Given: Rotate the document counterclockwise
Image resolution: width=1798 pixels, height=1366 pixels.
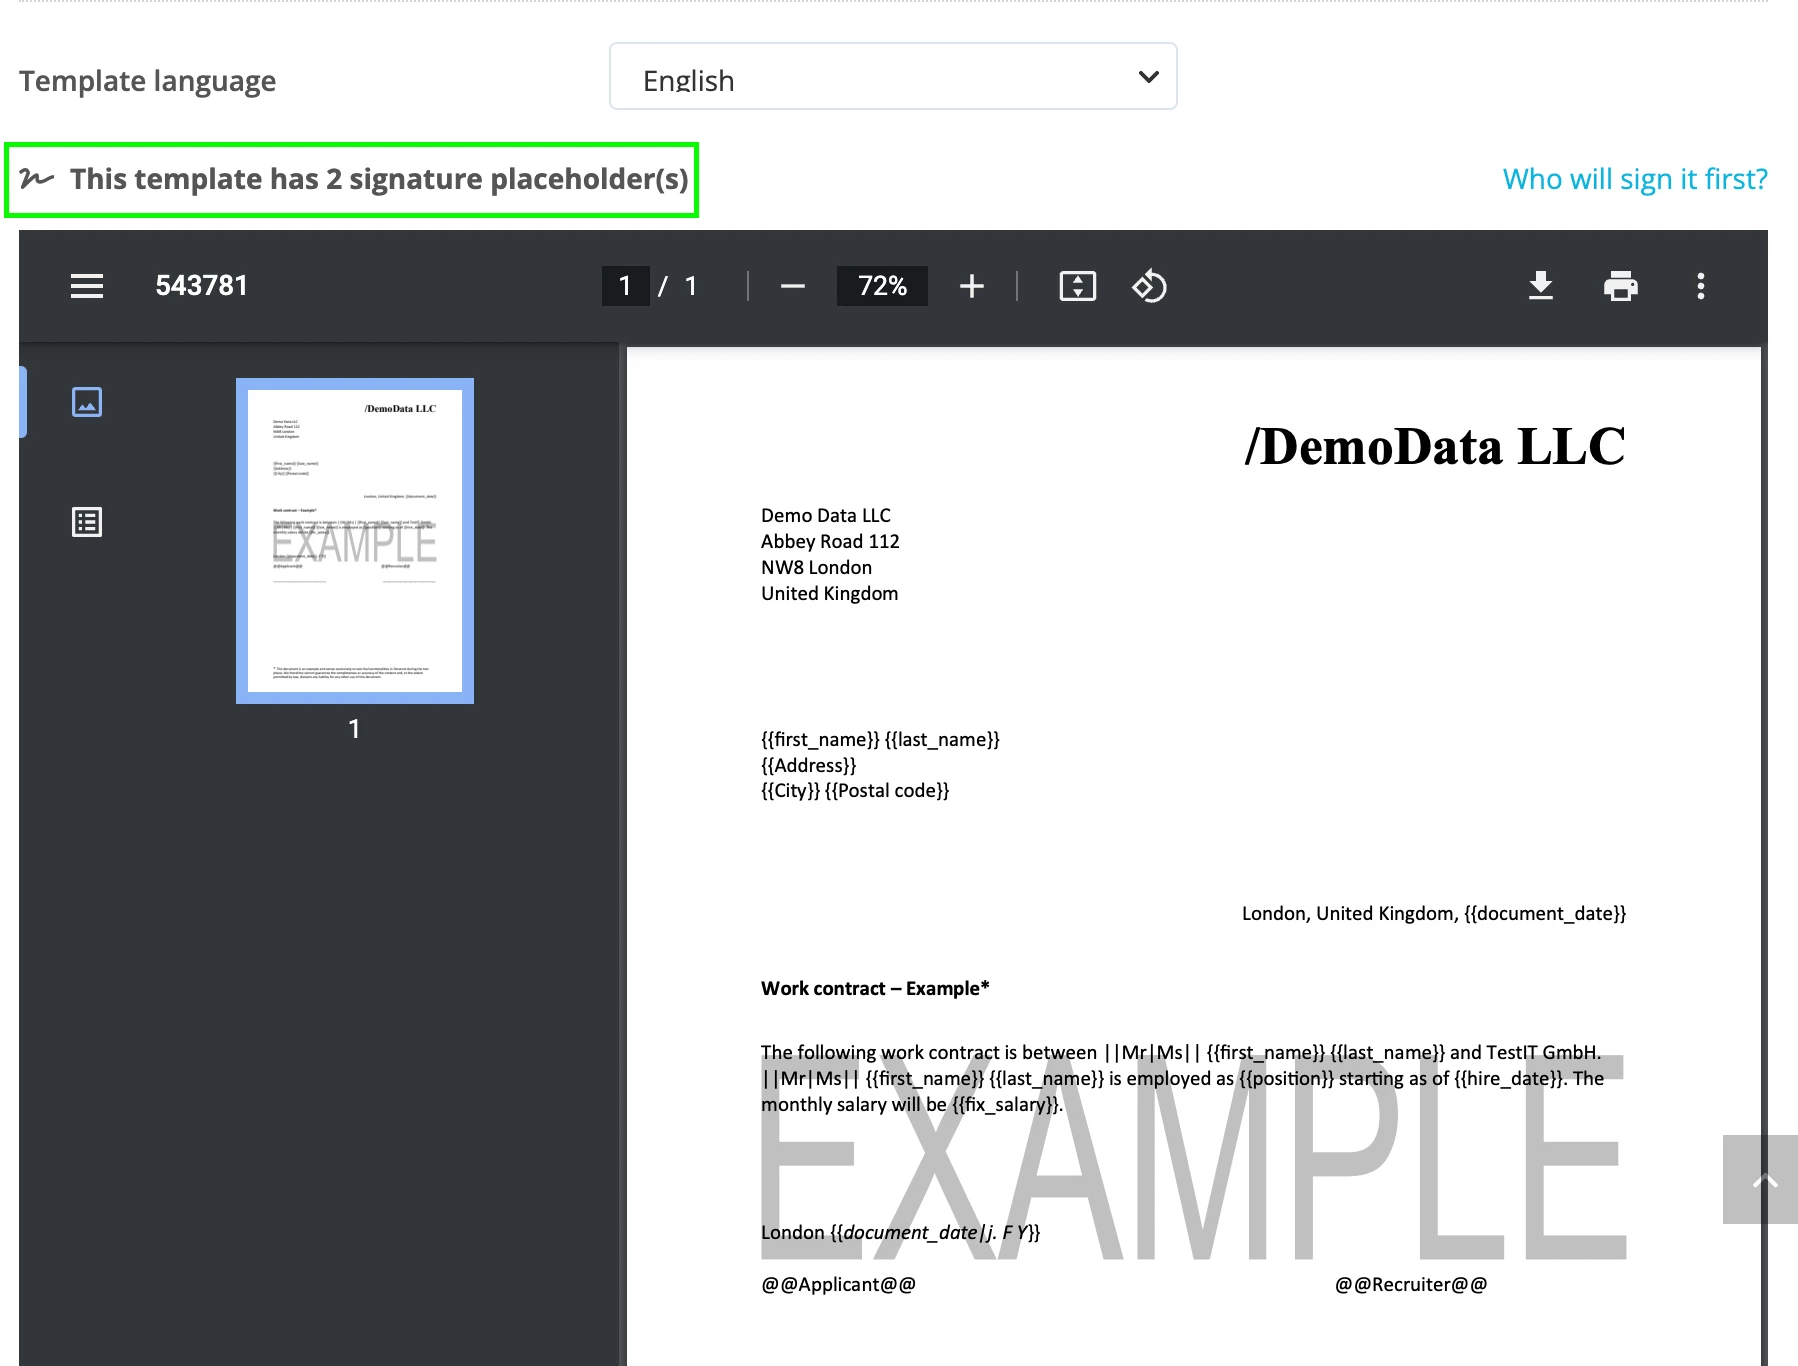Looking at the screenshot, I should coord(1149,286).
